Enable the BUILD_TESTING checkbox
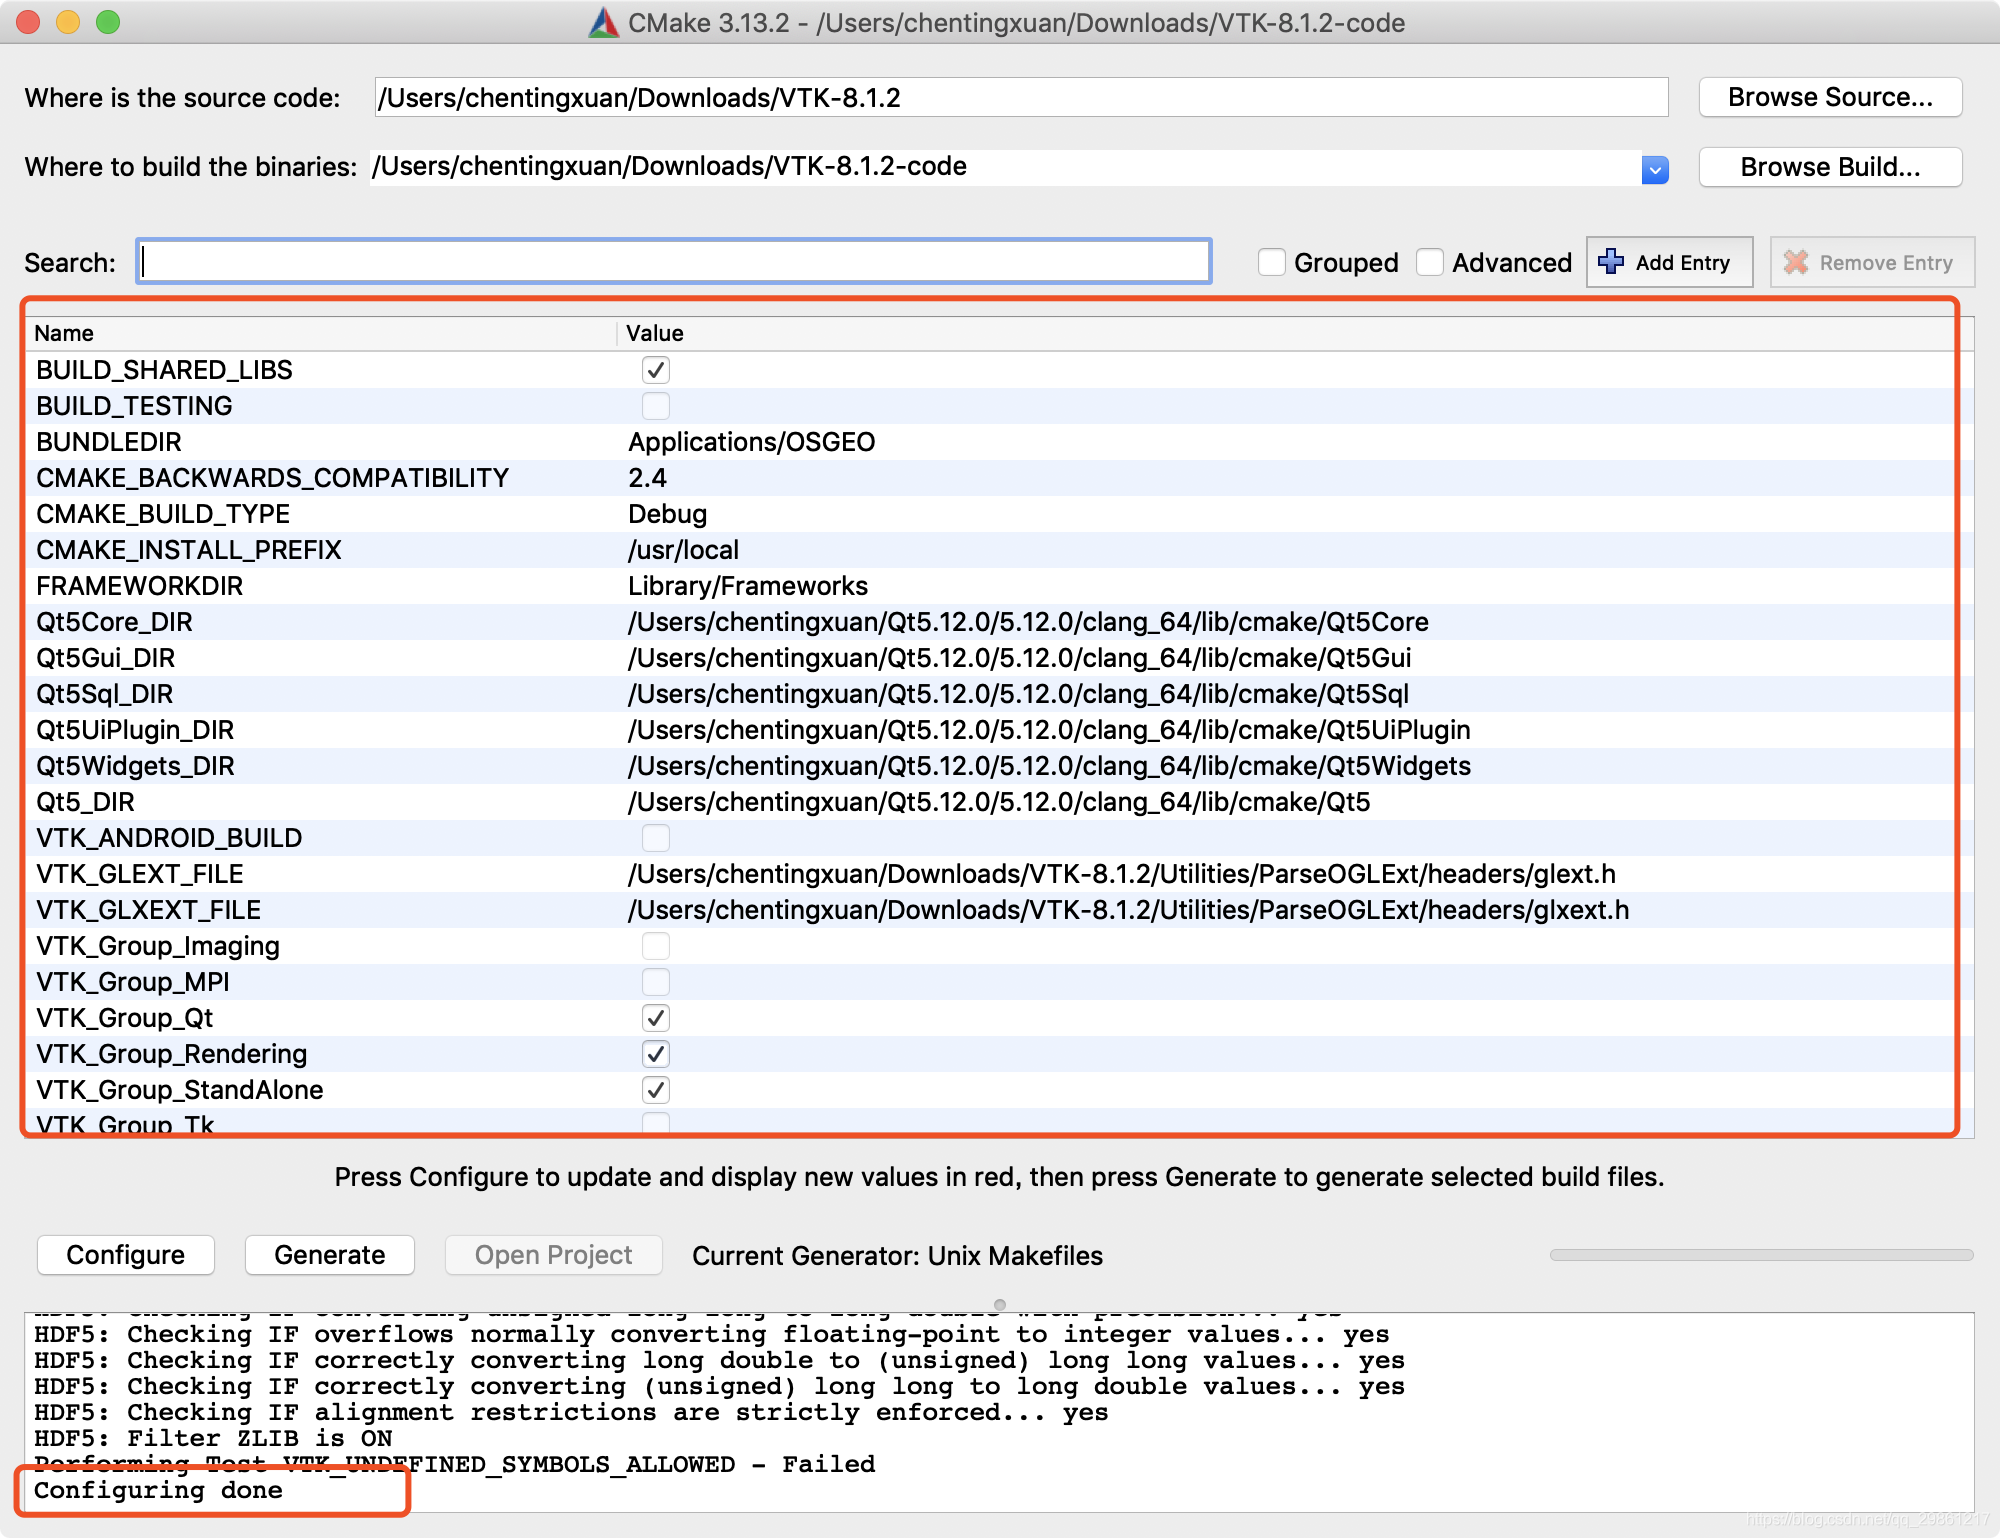The height and width of the screenshot is (1538, 2000). coord(656,406)
